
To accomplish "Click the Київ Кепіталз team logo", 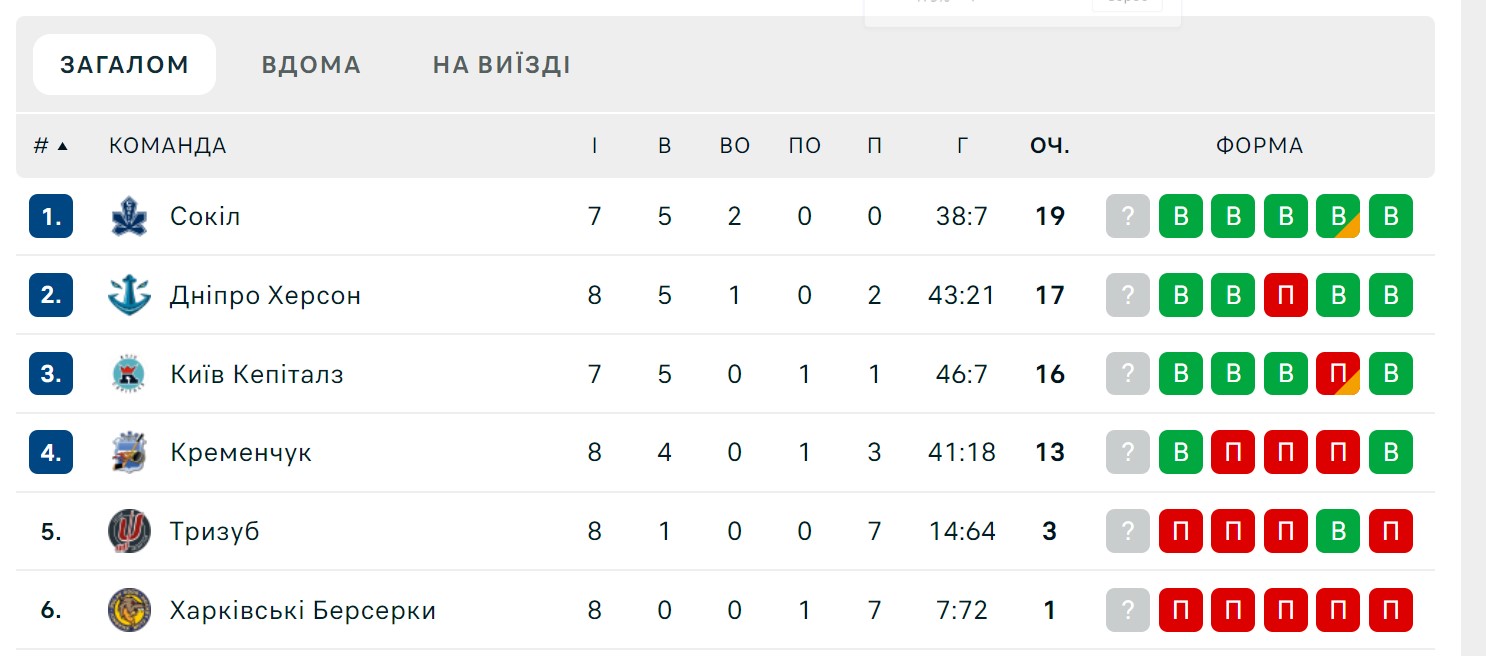I will coord(129,374).
